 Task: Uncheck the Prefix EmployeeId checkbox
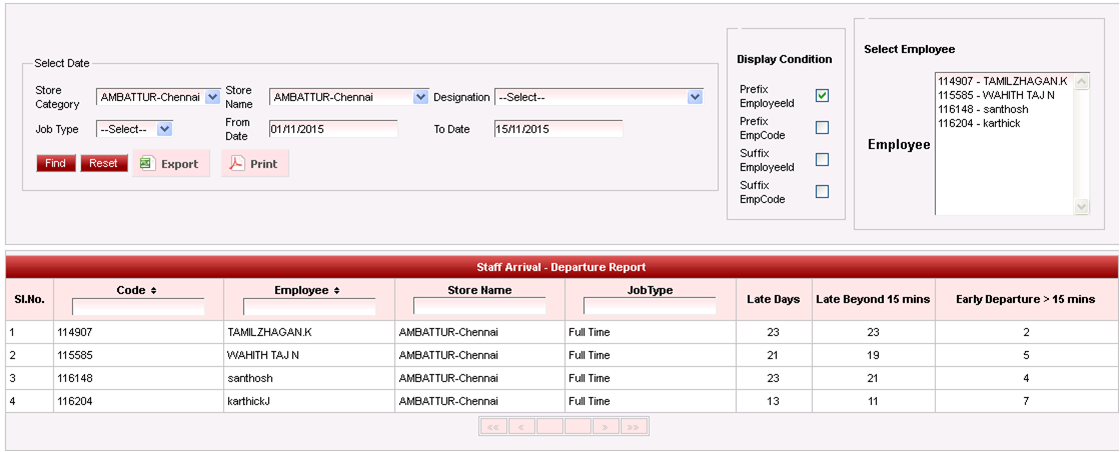[x=822, y=96]
